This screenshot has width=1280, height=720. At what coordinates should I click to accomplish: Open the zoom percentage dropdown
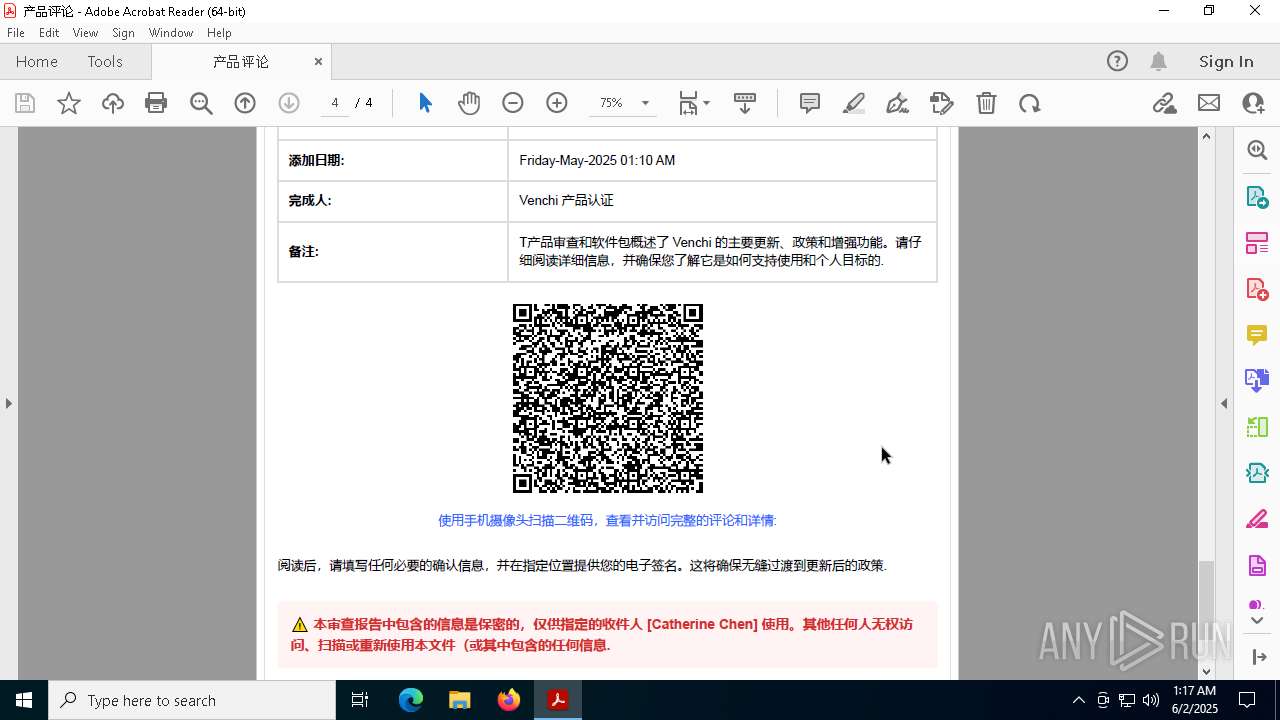[645, 103]
